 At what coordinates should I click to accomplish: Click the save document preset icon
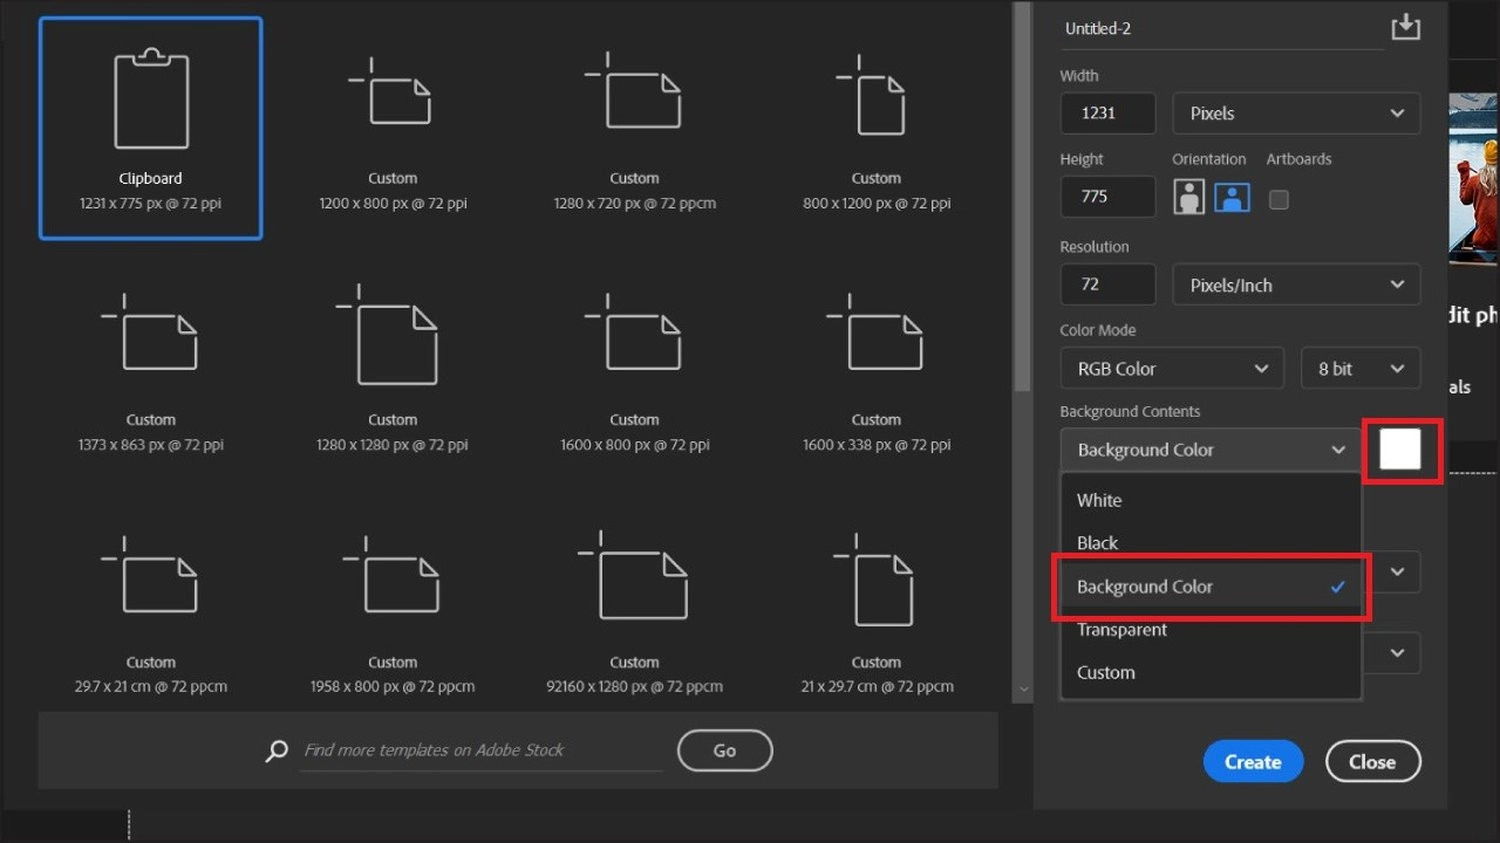1405,27
